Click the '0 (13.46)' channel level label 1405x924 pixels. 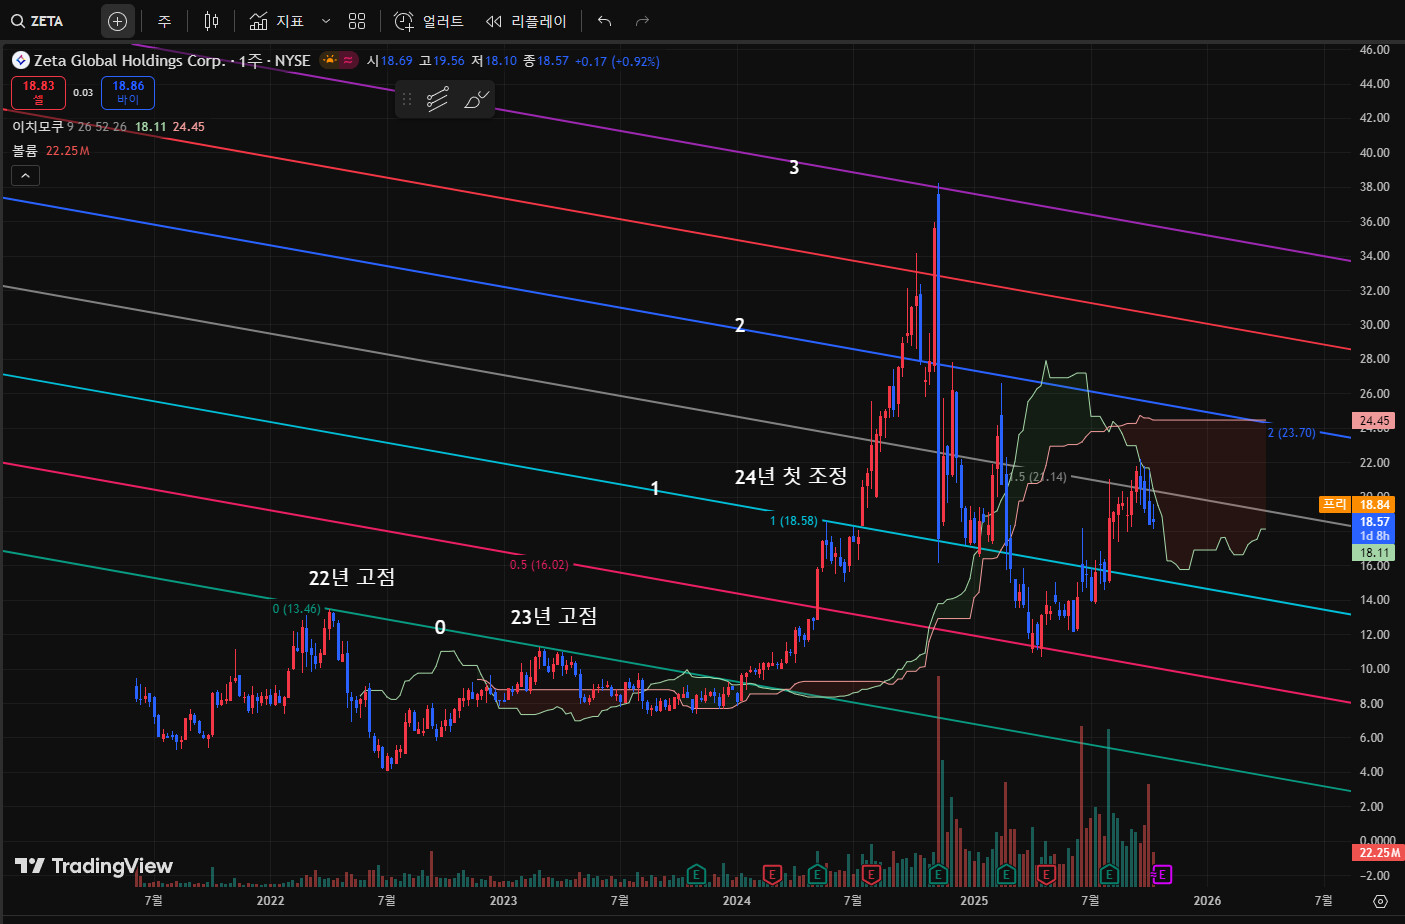point(297,609)
